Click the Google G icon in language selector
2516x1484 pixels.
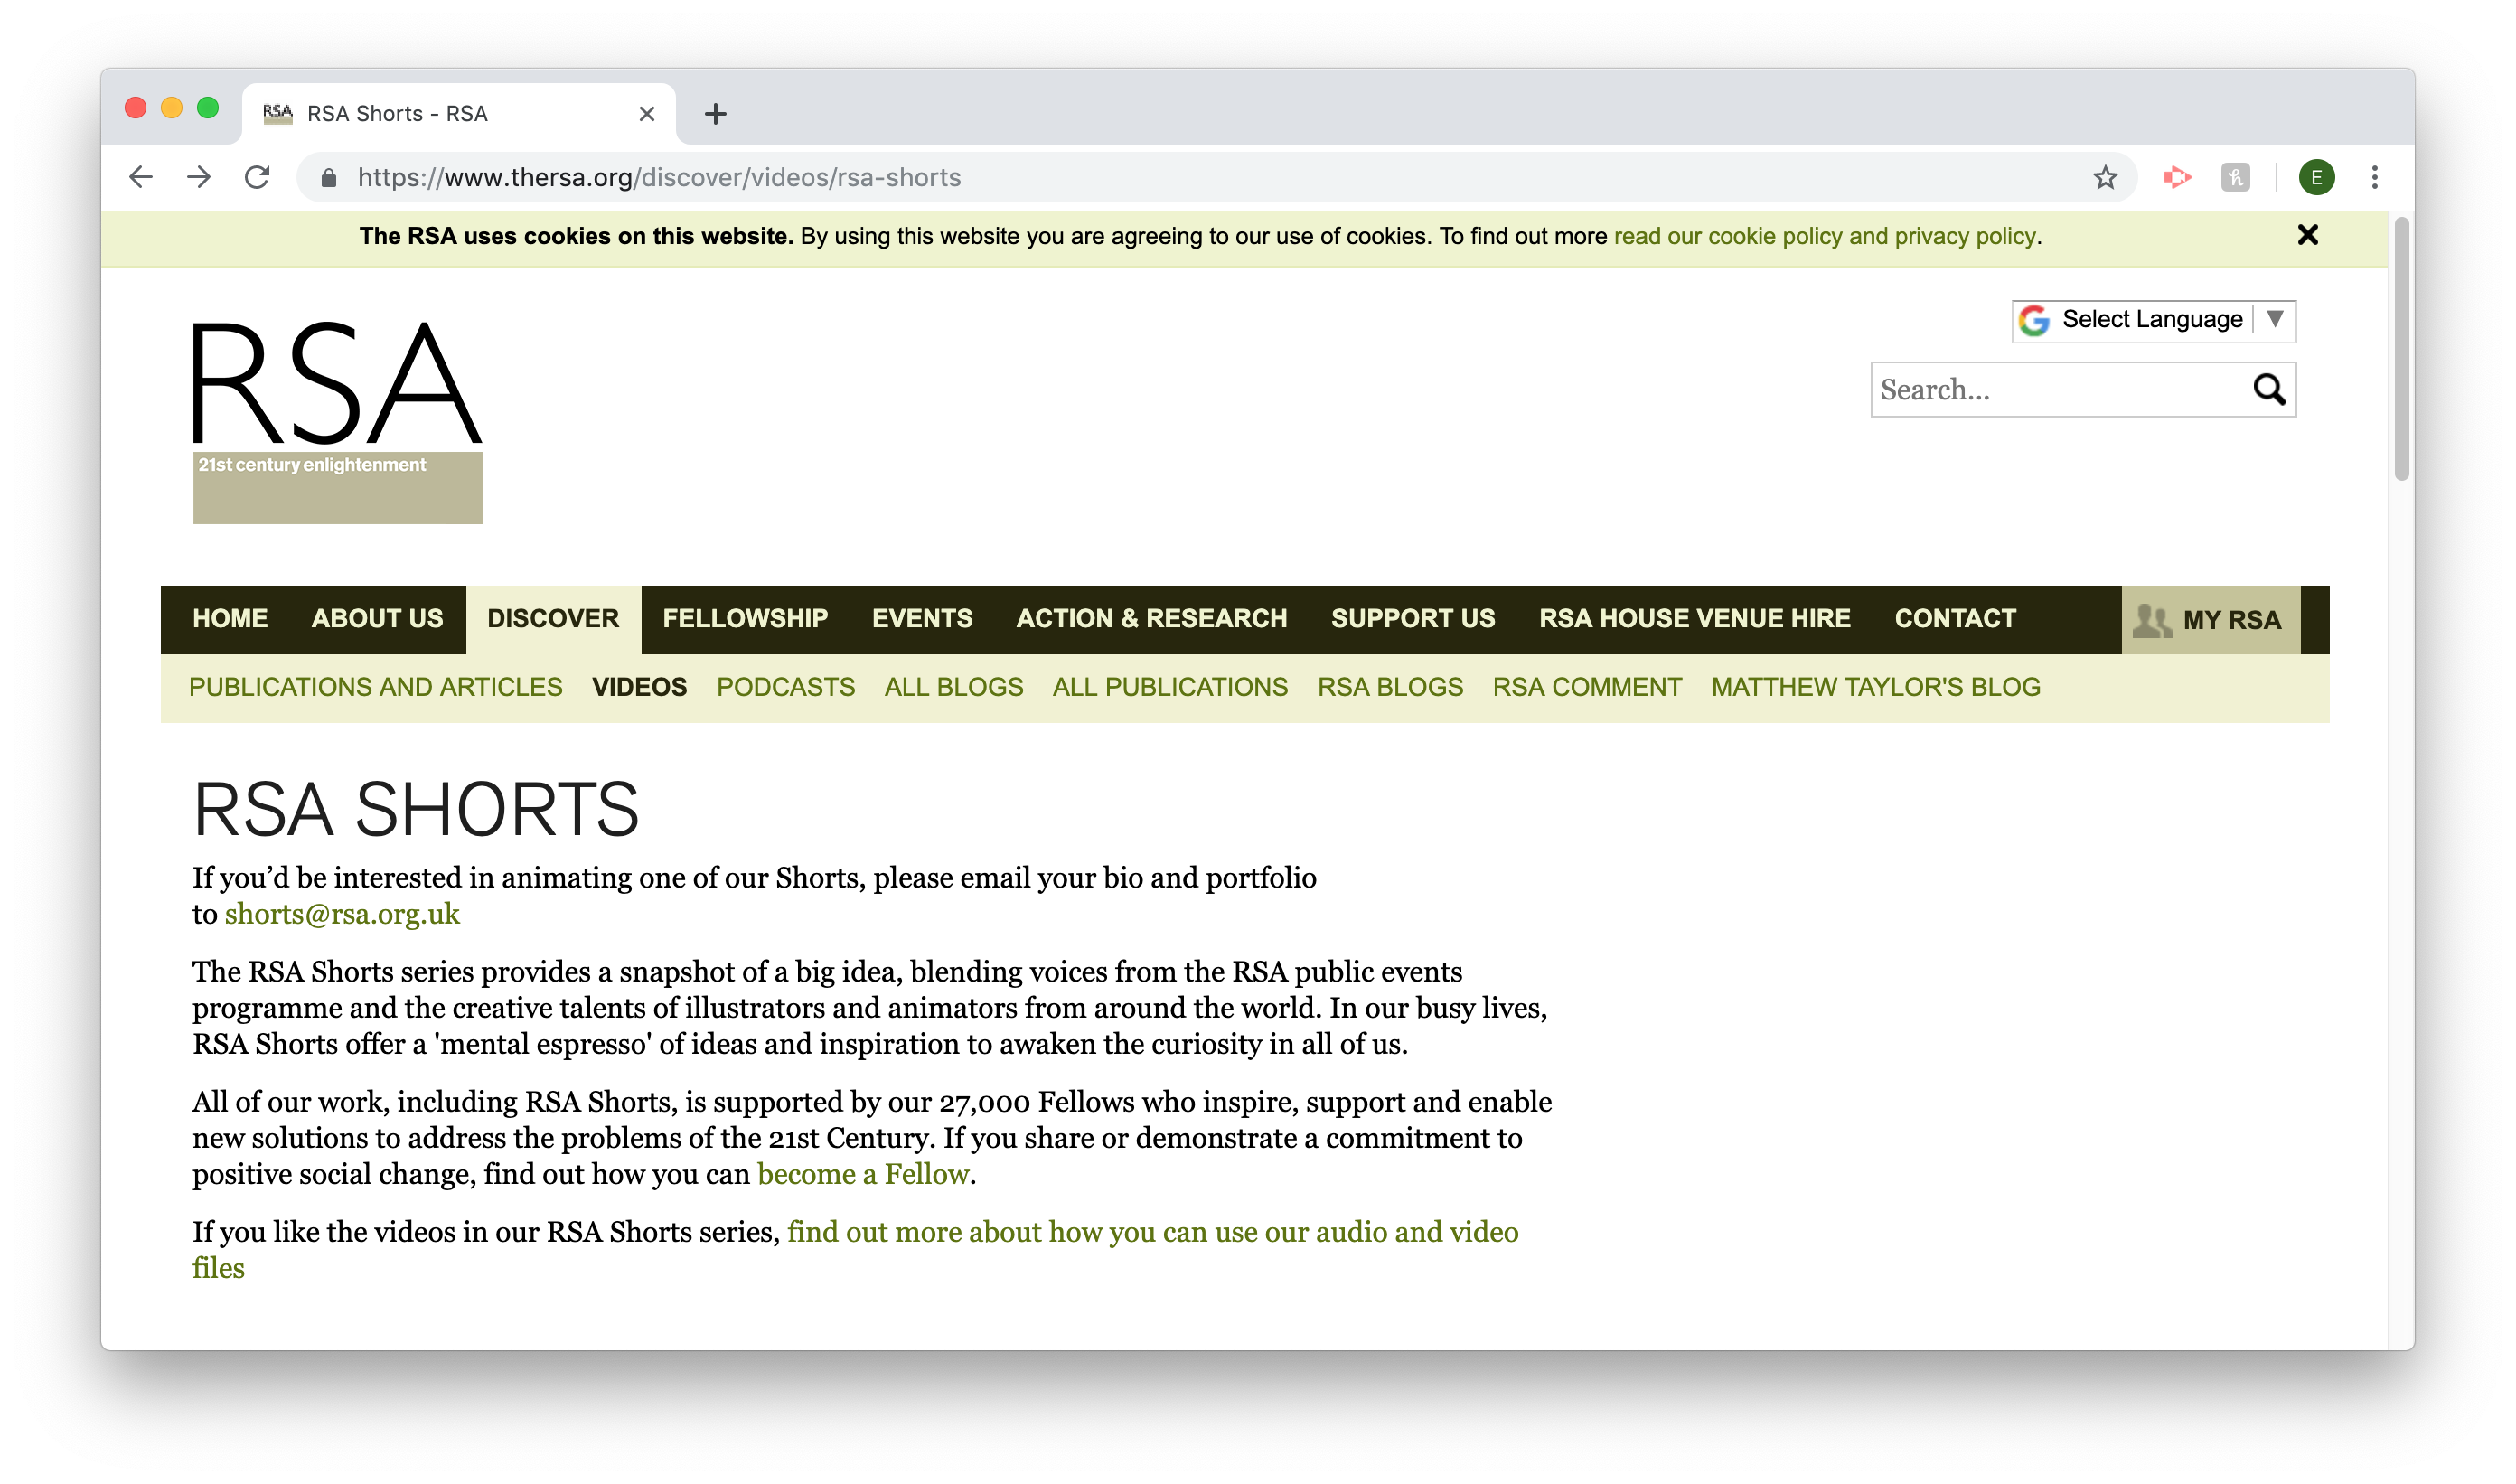pyautogui.click(x=2034, y=320)
